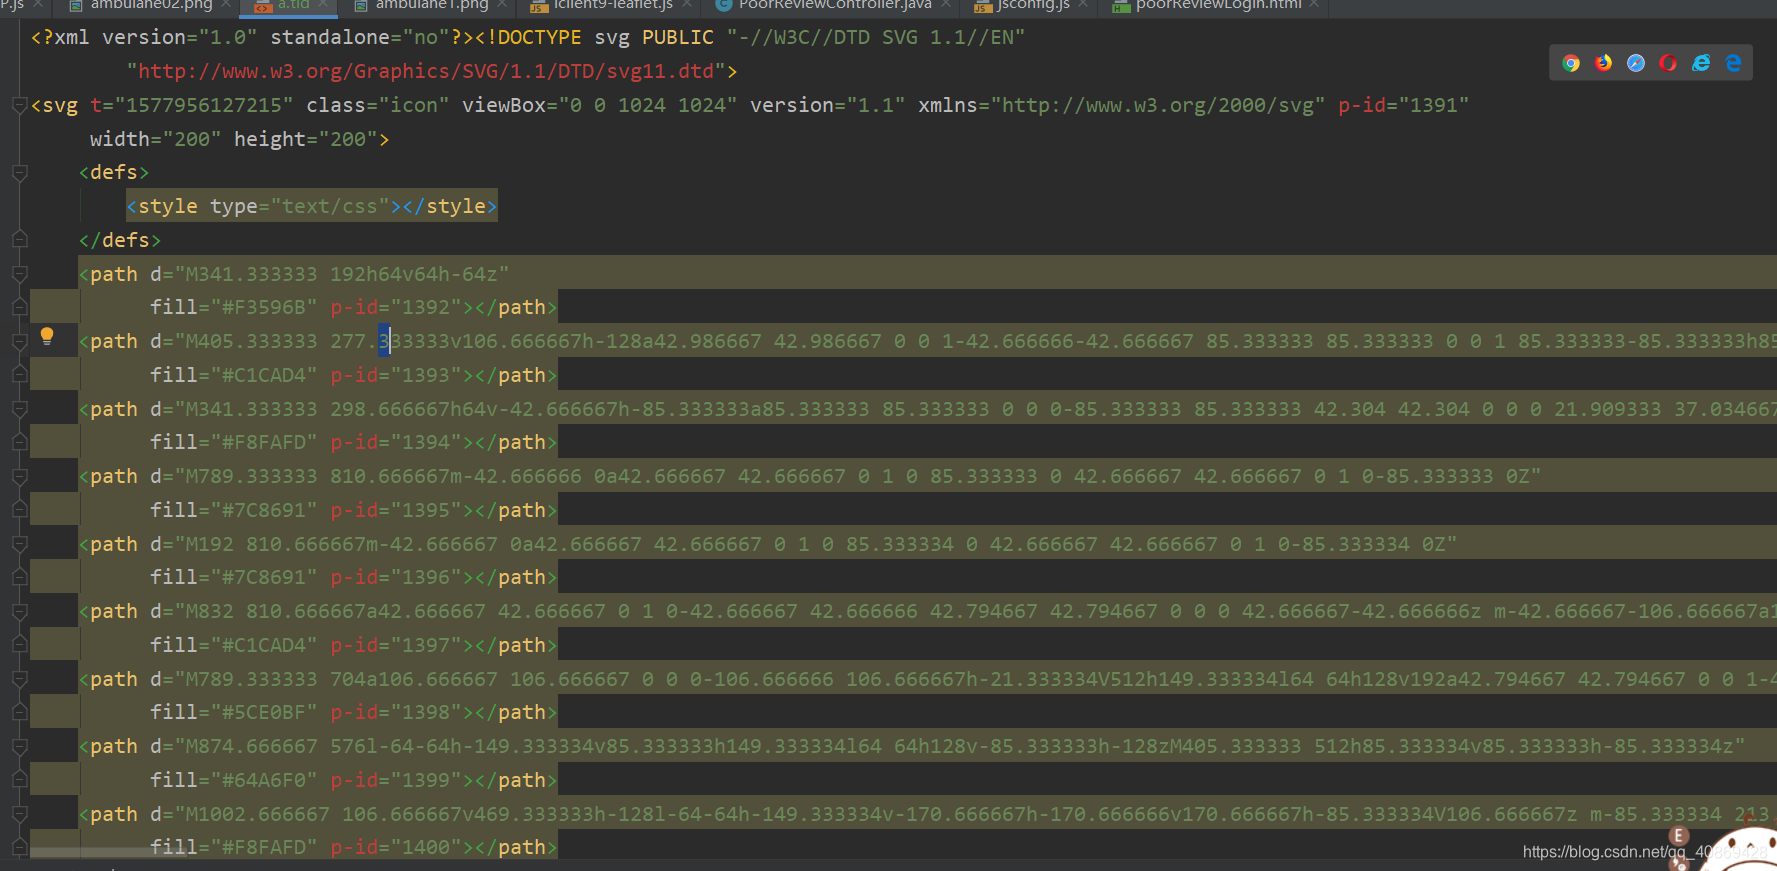Open the leaflet.js editor tab
1777x871 pixels.
point(611,5)
